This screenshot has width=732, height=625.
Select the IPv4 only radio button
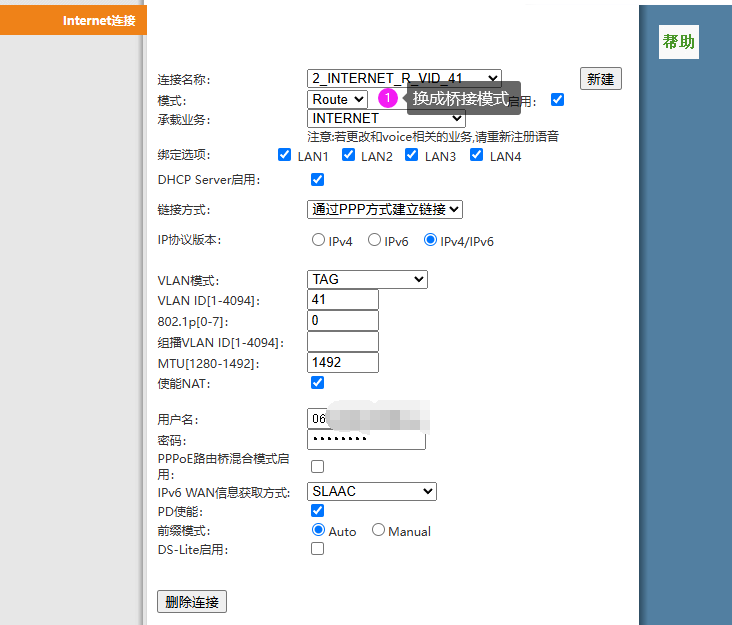319,240
